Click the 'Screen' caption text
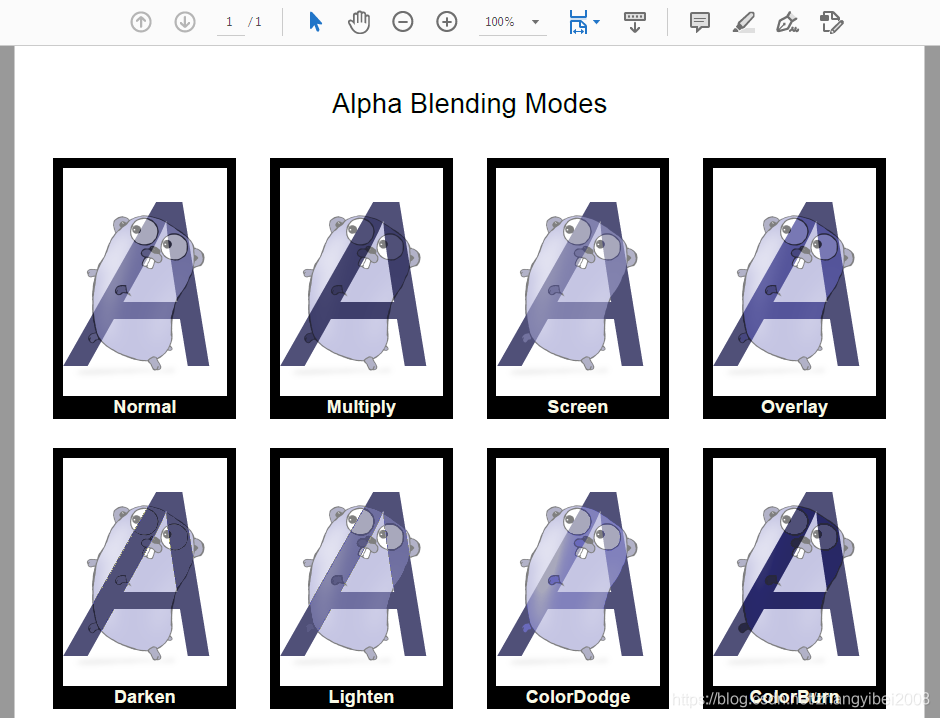This screenshot has height=718, width=940. click(x=578, y=407)
